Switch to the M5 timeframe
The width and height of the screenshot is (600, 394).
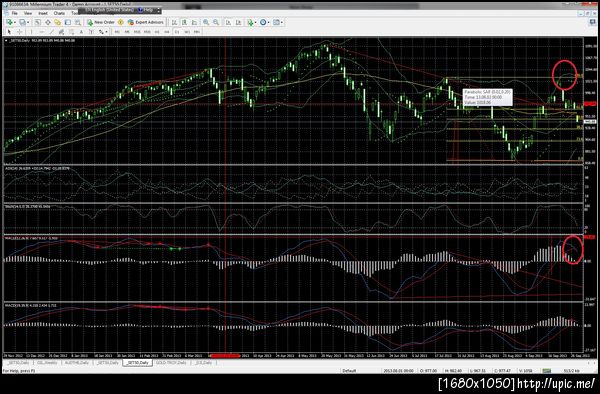click(127, 32)
